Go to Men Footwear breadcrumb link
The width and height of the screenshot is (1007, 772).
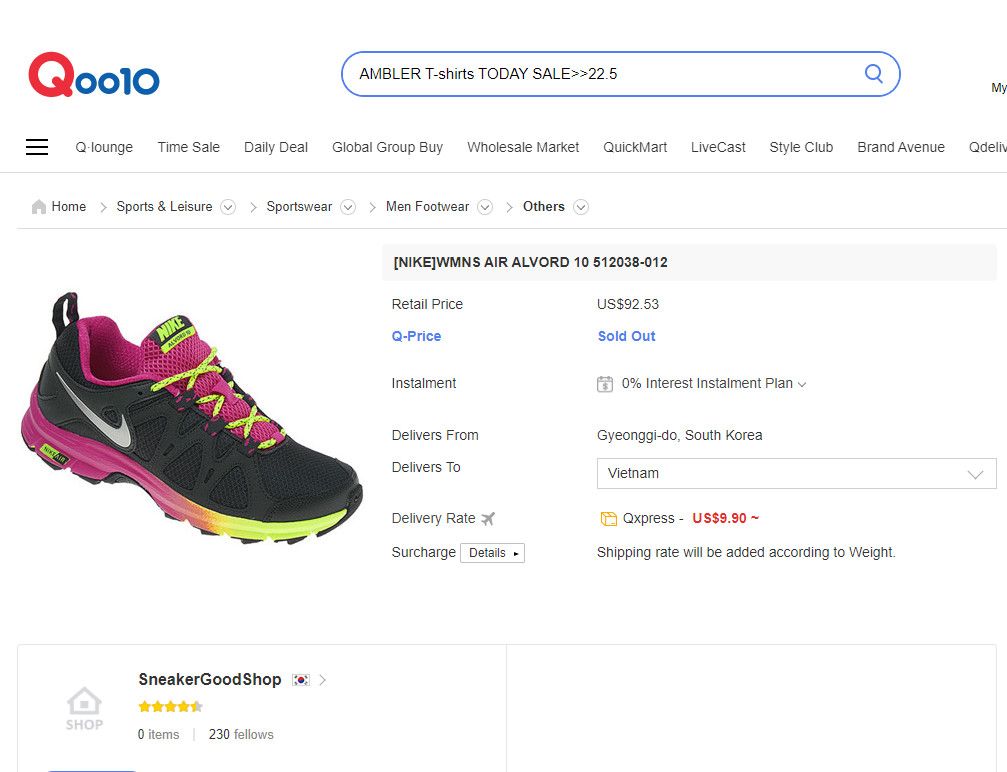(428, 207)
